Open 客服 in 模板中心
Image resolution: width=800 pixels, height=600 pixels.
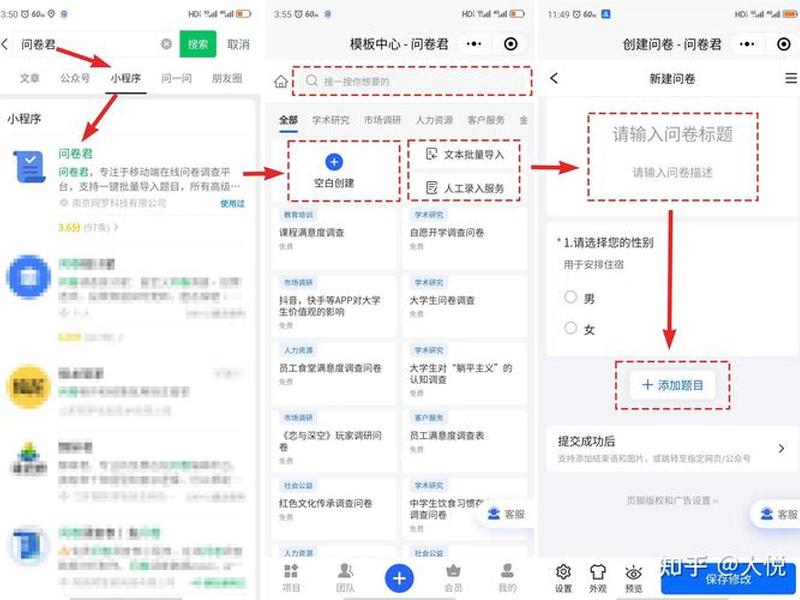pos(506,514)
